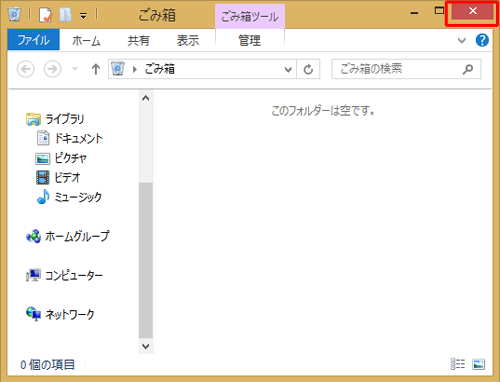Screen dimensions: 500x382
Task: Maximize the ごみ箱 window
Action: click(x=439, y=11)
